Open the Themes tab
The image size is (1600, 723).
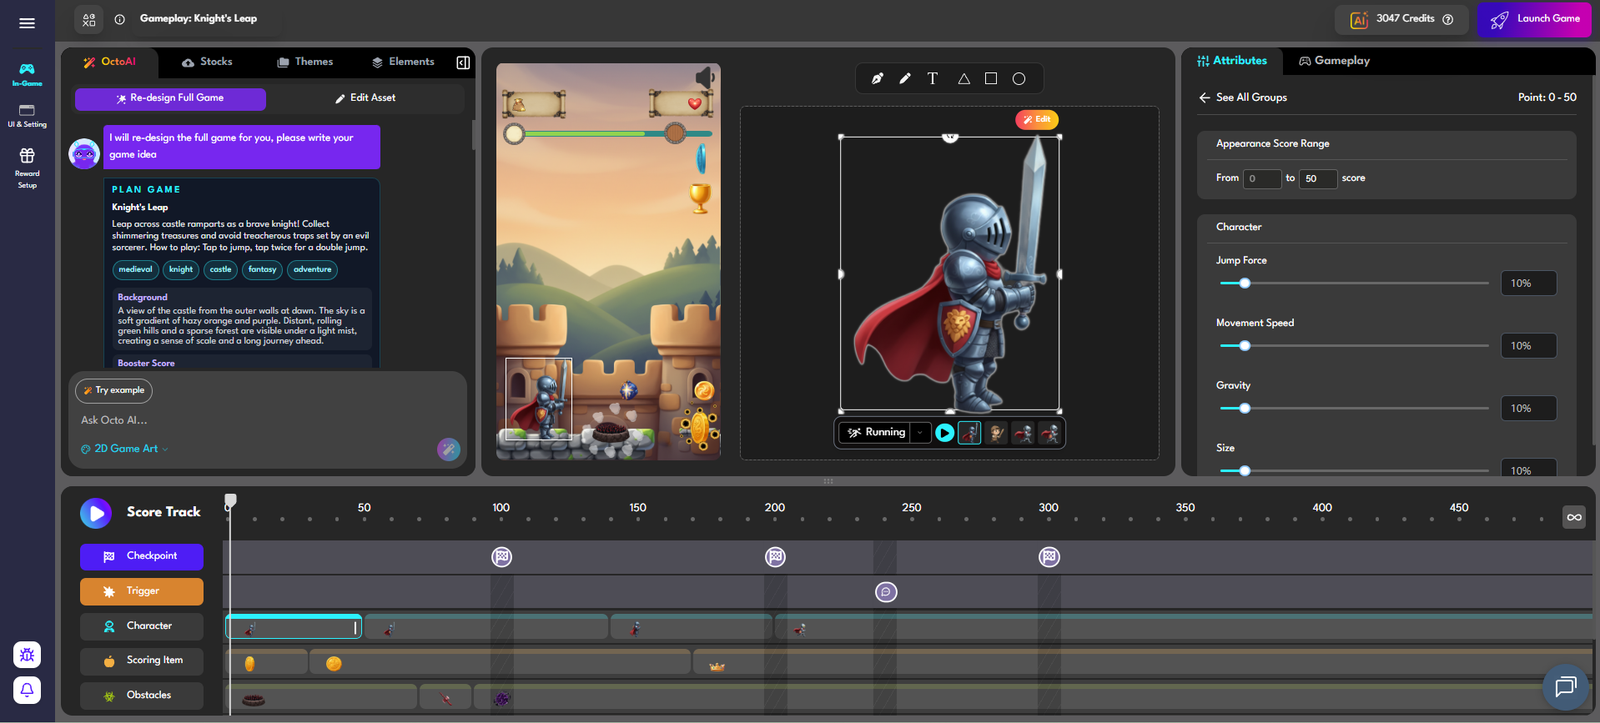pyautogui.click(x=305, y=62)
